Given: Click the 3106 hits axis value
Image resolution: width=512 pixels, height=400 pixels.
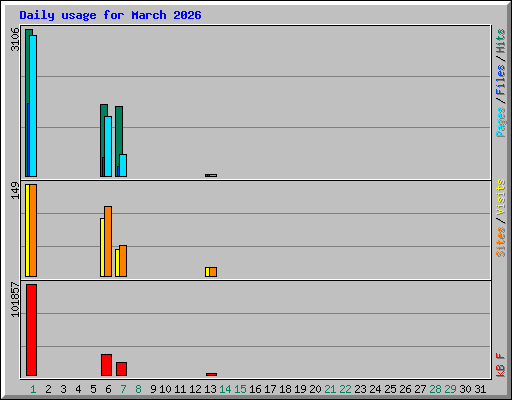Looking at the screenshot, I should point(15,39).
